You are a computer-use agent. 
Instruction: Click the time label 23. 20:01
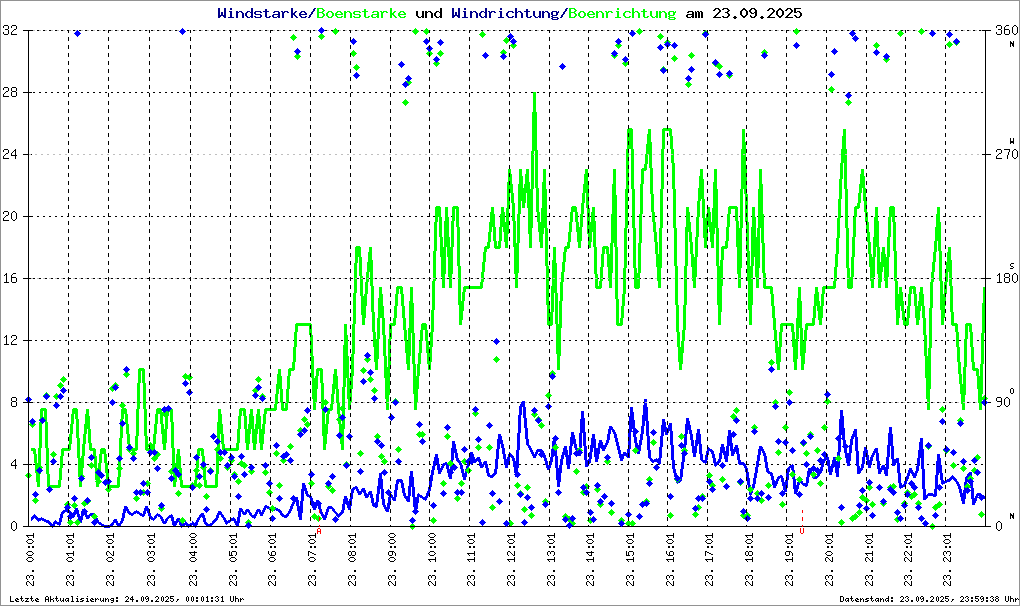[x=829, y=559]
